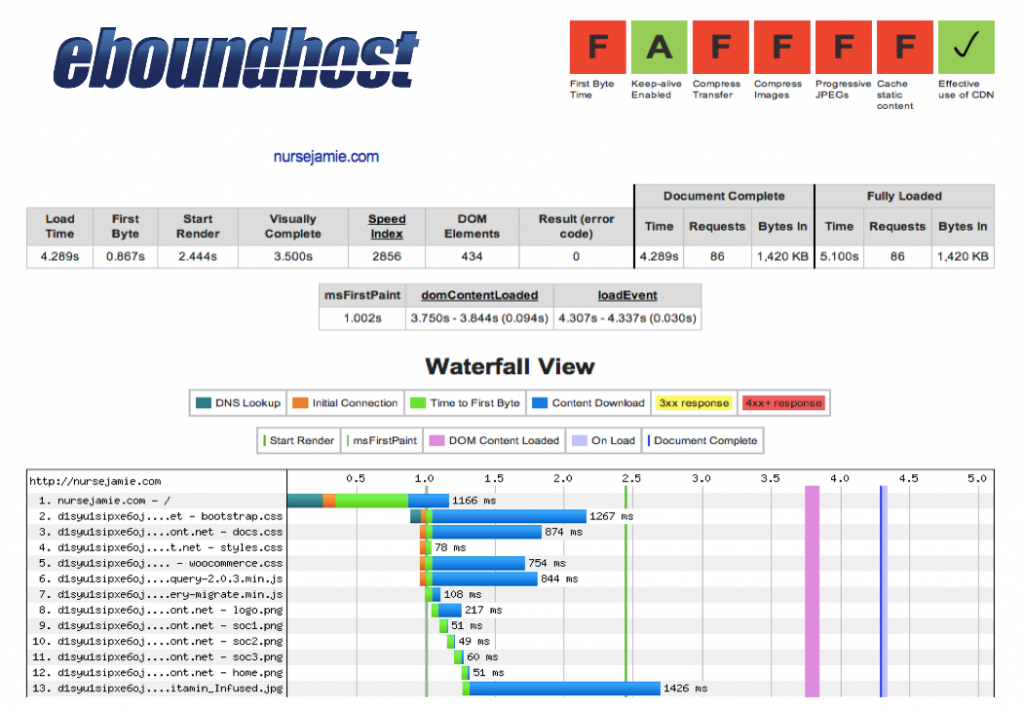Click the Waterfall View heading

[x=510, y=366]
